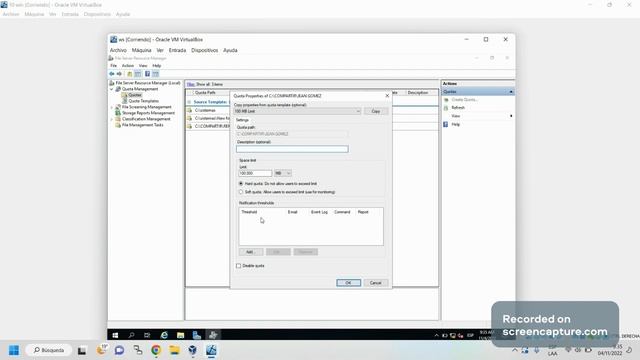Image resolution: width=640 pixels, height=360 pixels.
Task: Click the Filter link above quota list
Action: click(191, 84)
